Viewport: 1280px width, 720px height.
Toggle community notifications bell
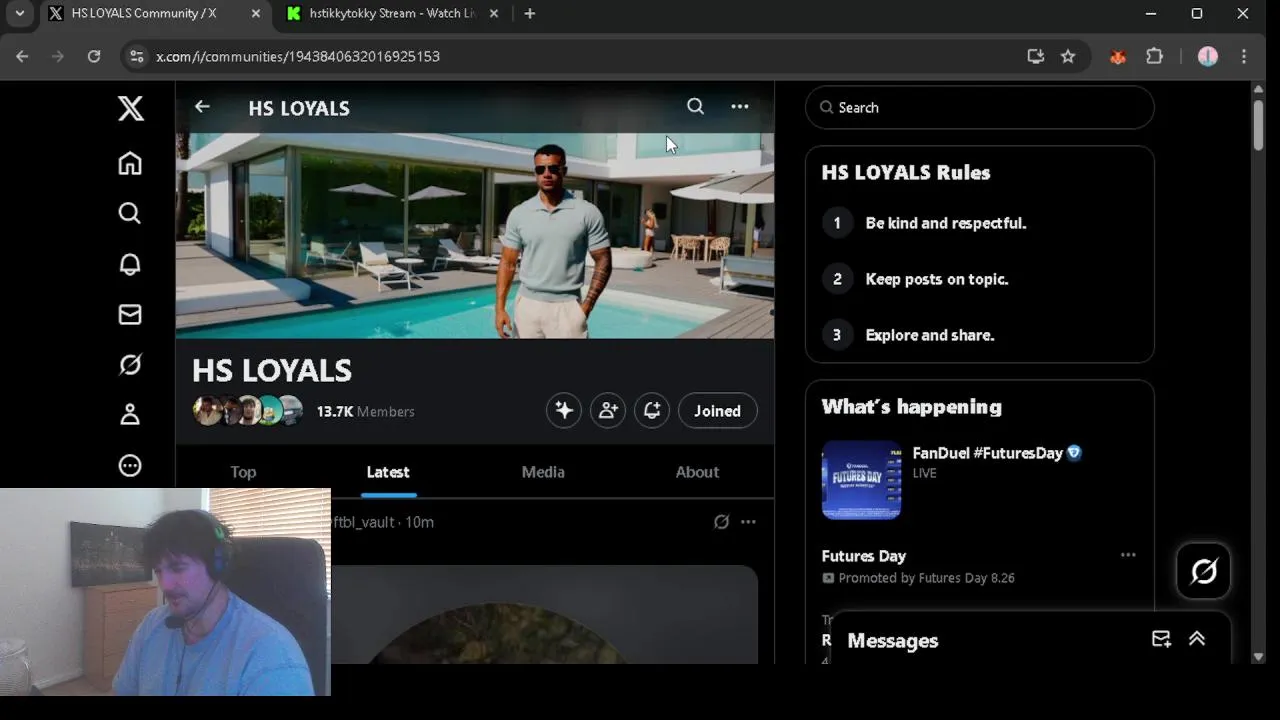point(652,410)
